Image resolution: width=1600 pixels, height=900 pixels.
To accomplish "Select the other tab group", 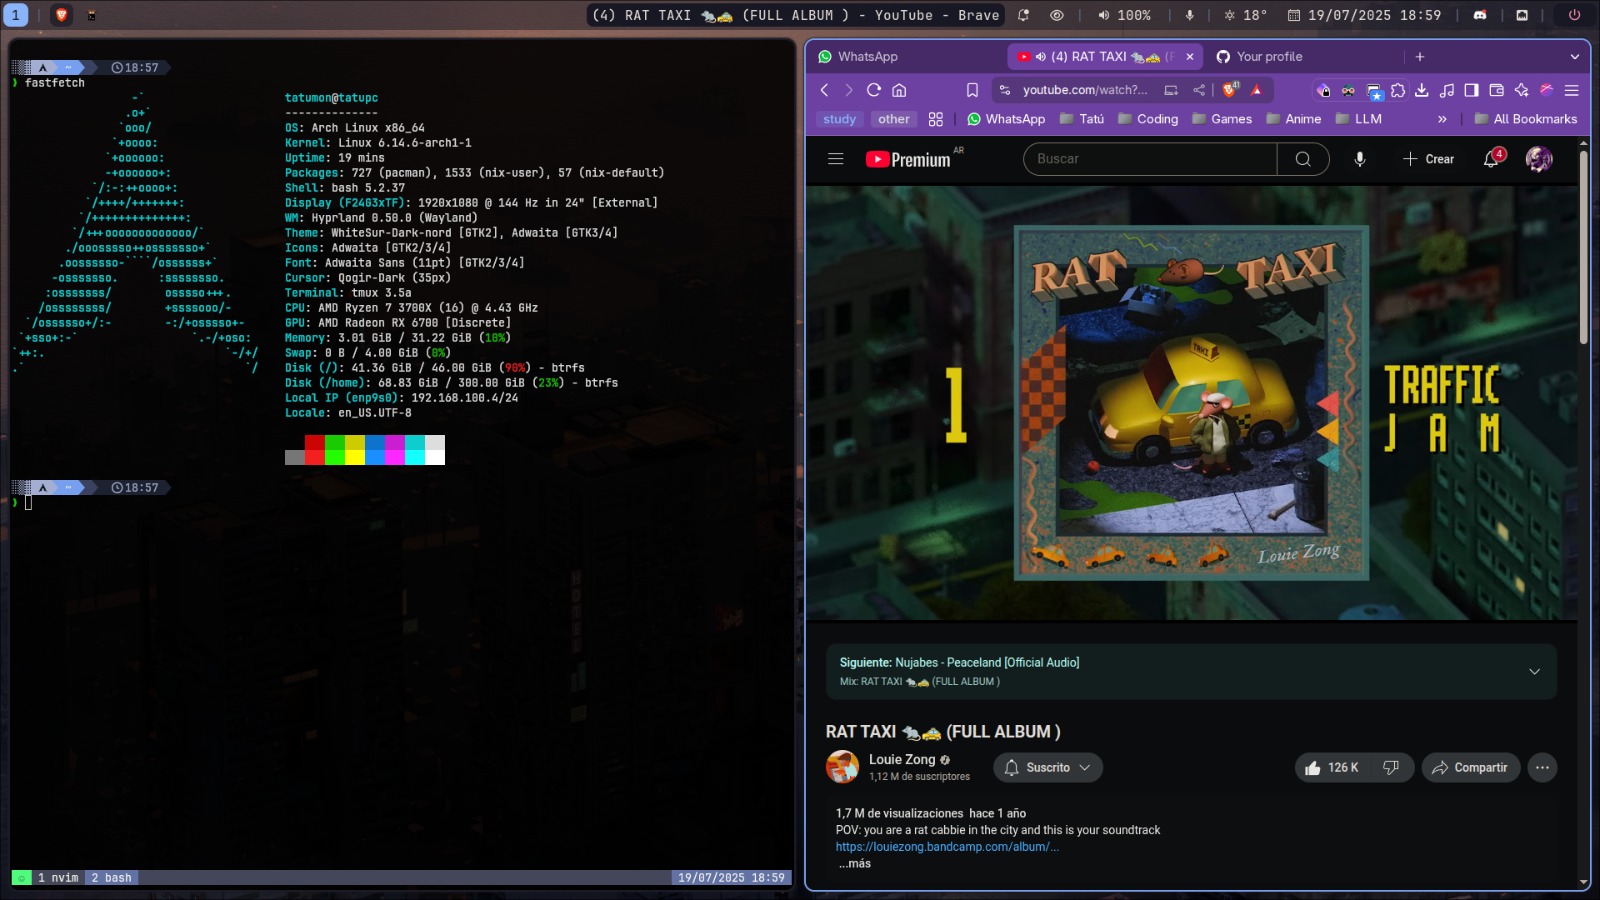I will coord(894,119).
